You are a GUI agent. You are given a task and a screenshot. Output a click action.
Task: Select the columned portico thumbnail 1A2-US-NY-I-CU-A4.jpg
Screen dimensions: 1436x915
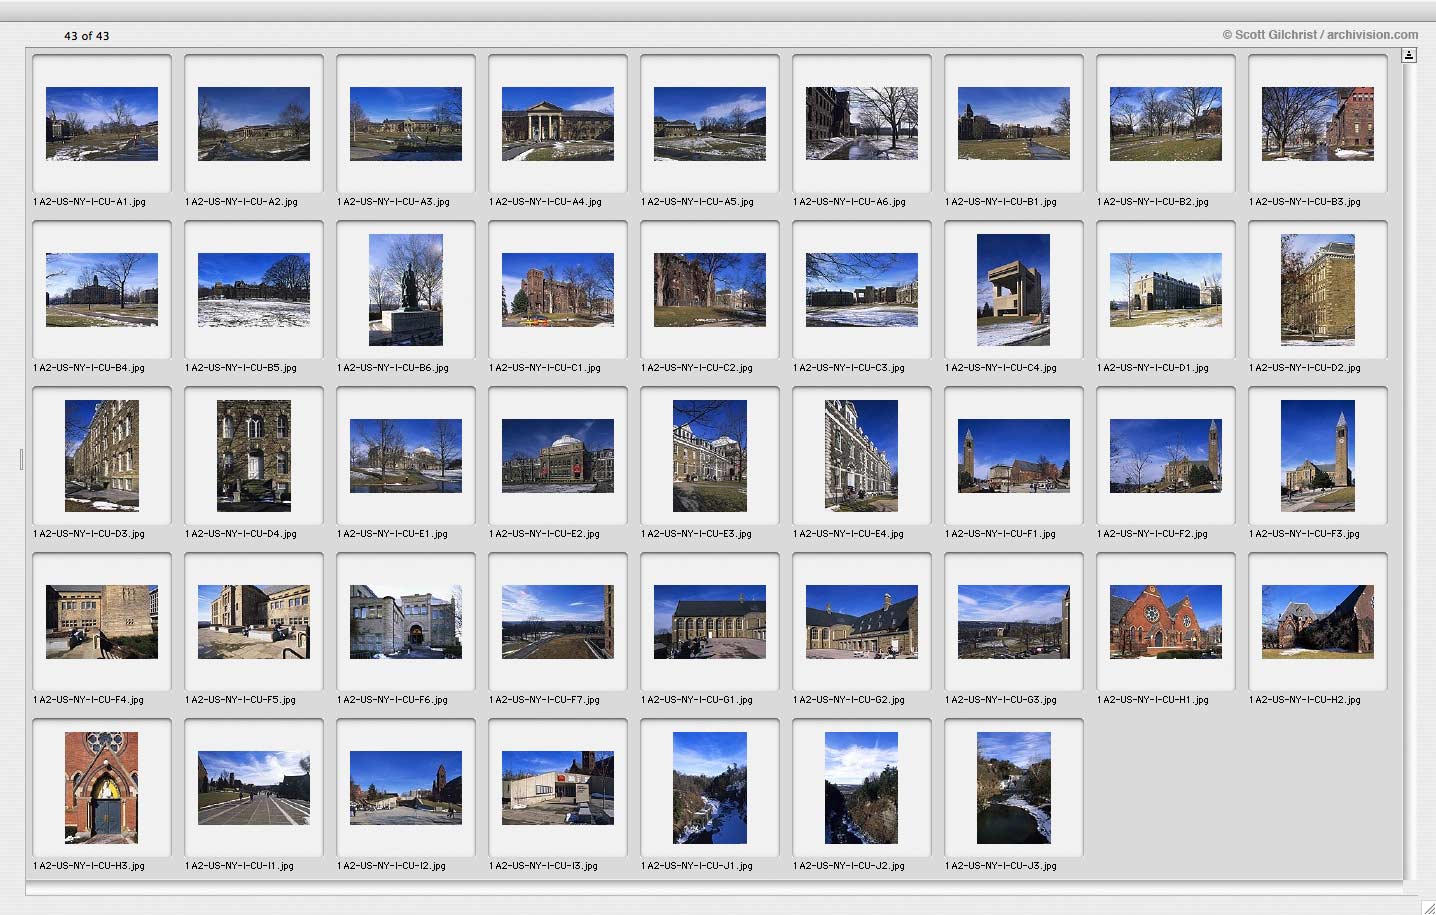558,124
